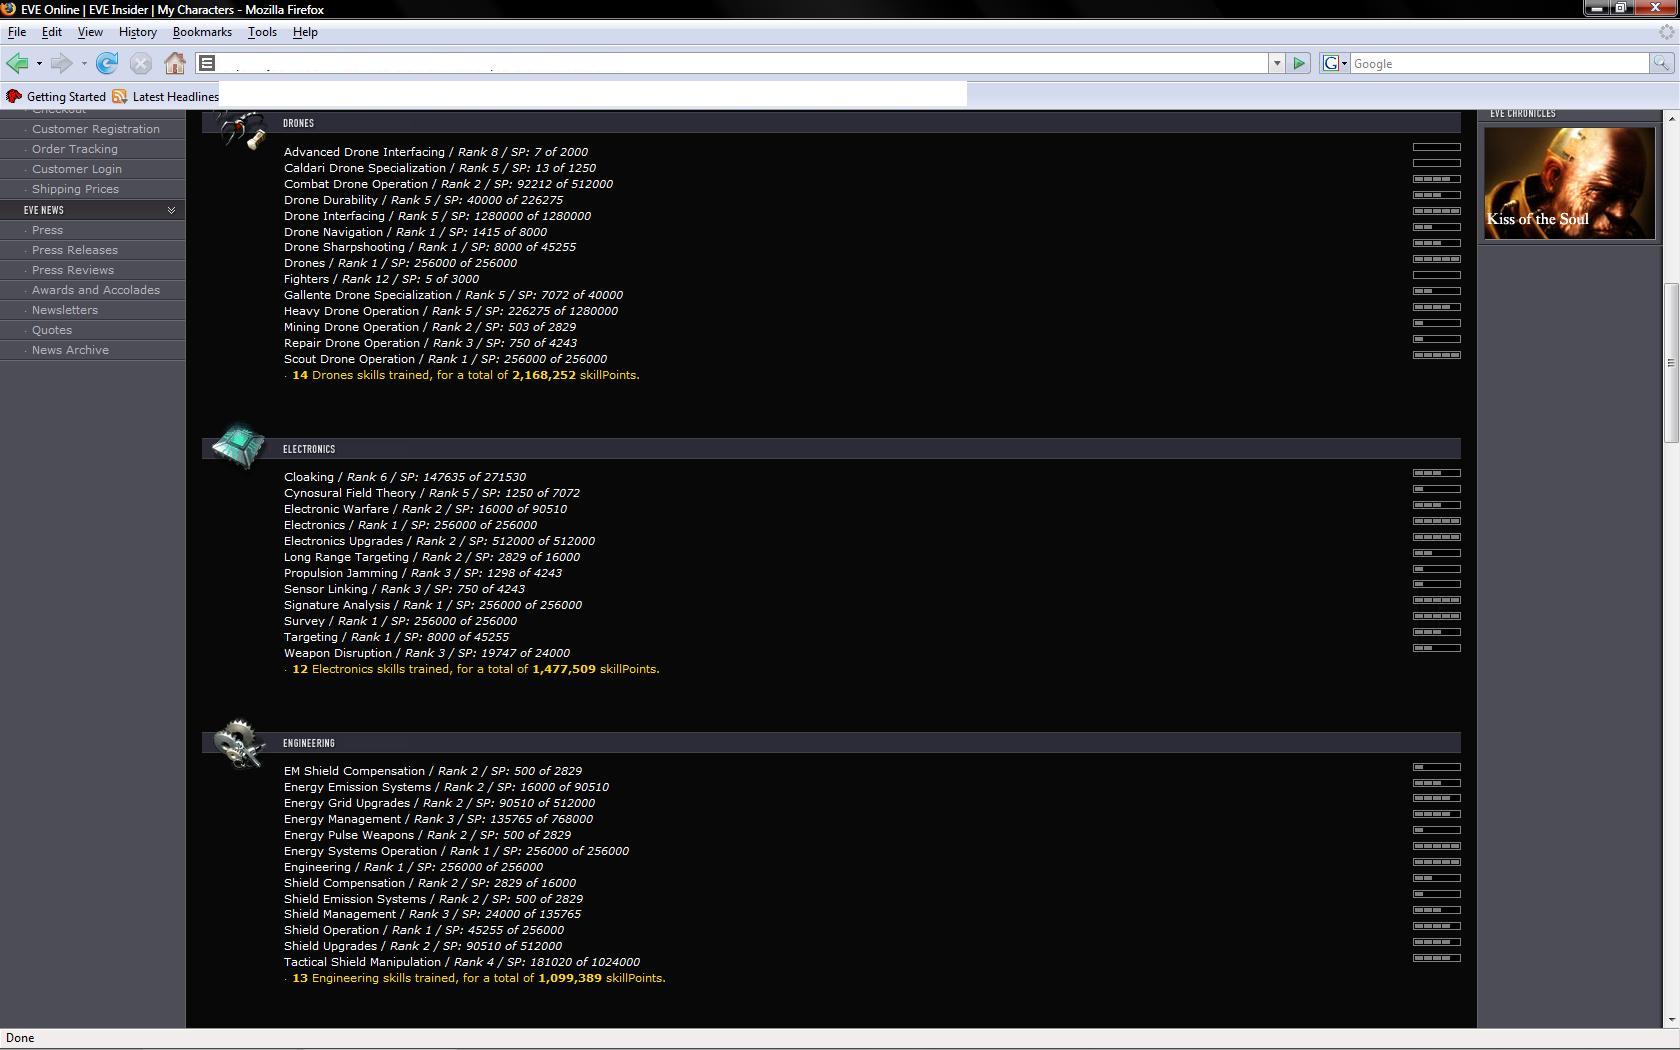Screen dimensions: 1680x1050
Task: Open the History menu
Action: 138,32
